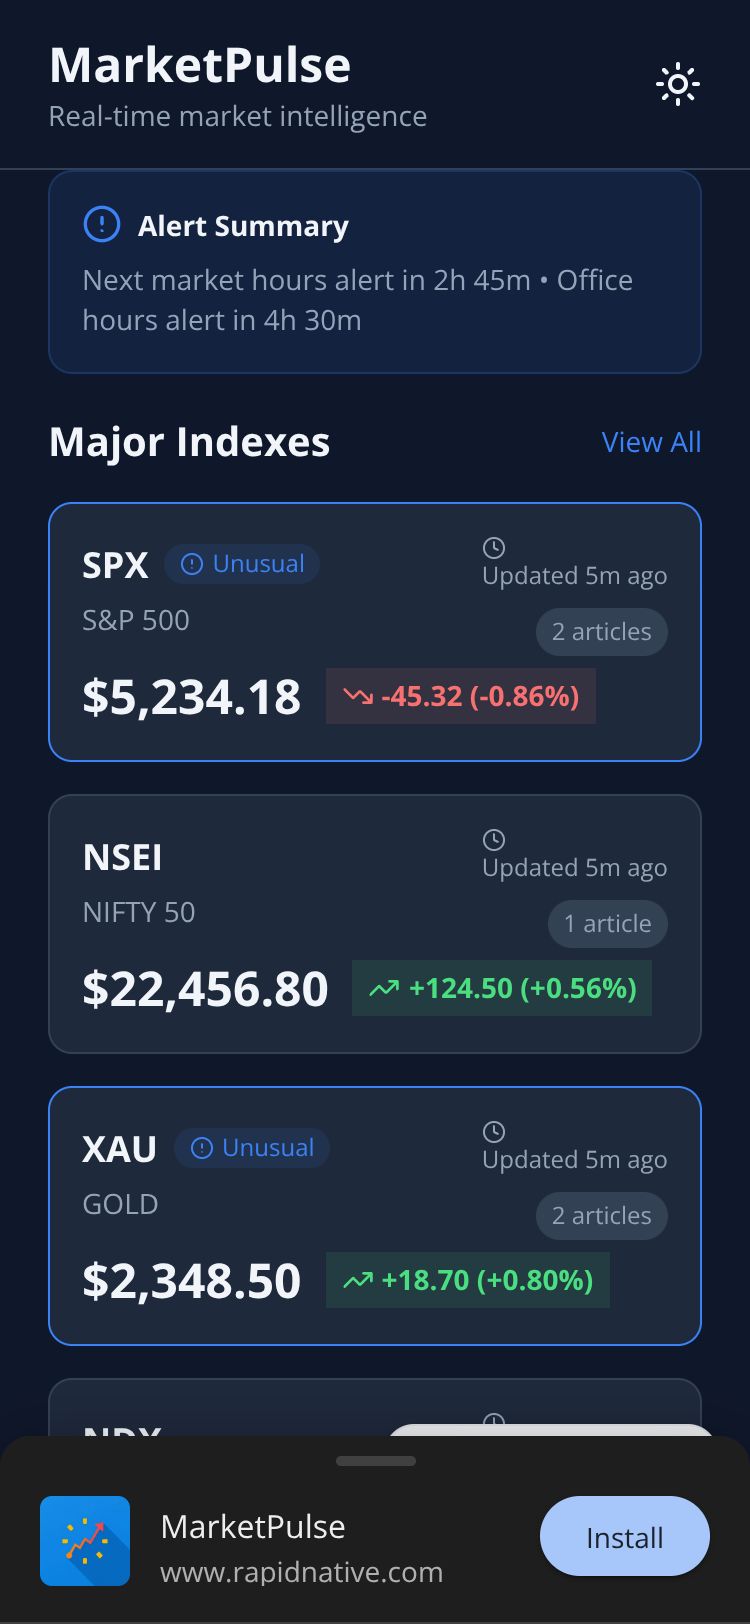Open the Alert Summary card text
This screenshot has height=1624, width=750.
tap(358, 300)
